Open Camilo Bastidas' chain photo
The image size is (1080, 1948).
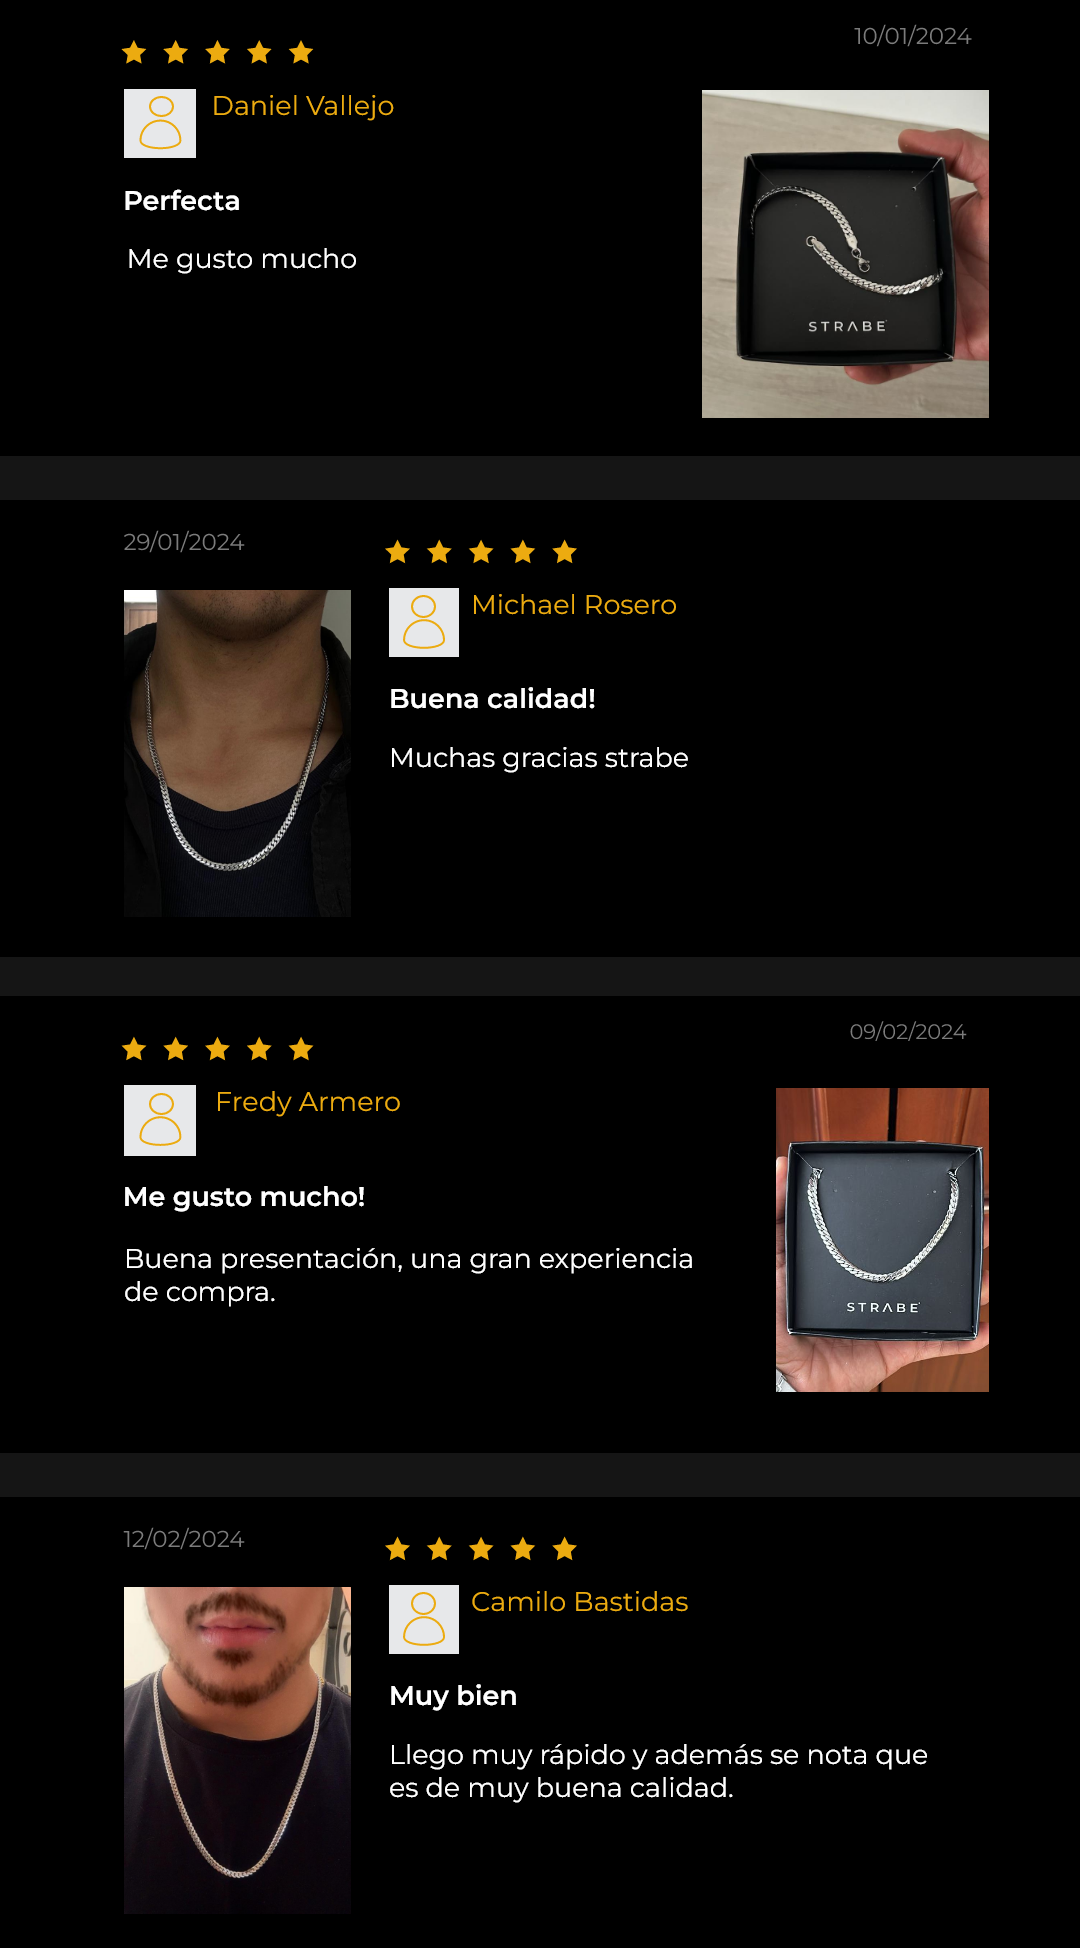click(x=237, y=1750)
